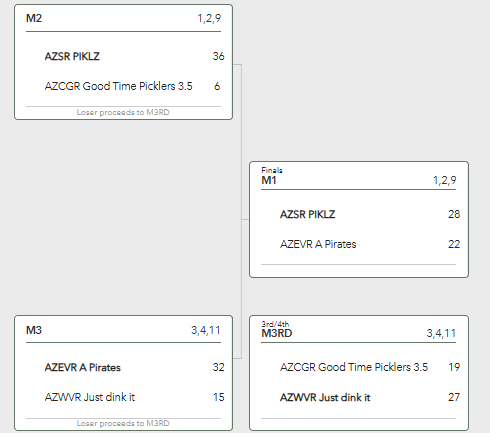Select AZWVR Just dink it in M3
This screenshot has width=490, height=433.
click(90, 397)
